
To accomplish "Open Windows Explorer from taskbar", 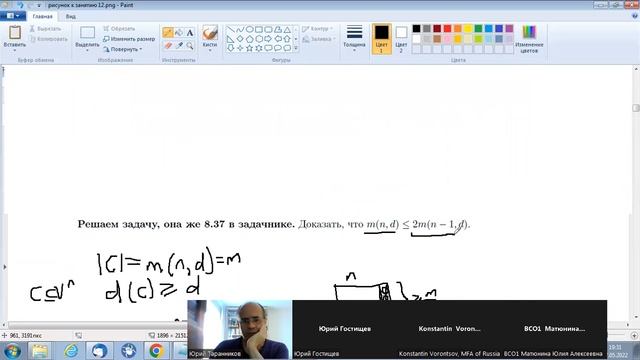I will [40, 351].
